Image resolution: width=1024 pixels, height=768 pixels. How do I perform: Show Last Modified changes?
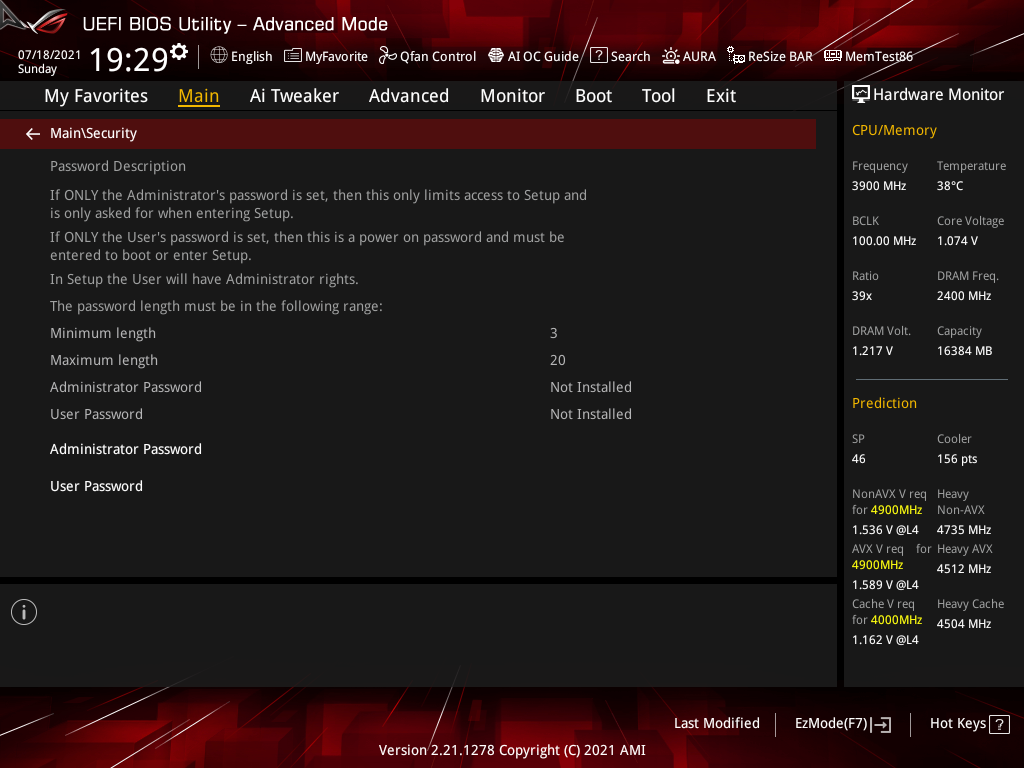click(716, 723)
